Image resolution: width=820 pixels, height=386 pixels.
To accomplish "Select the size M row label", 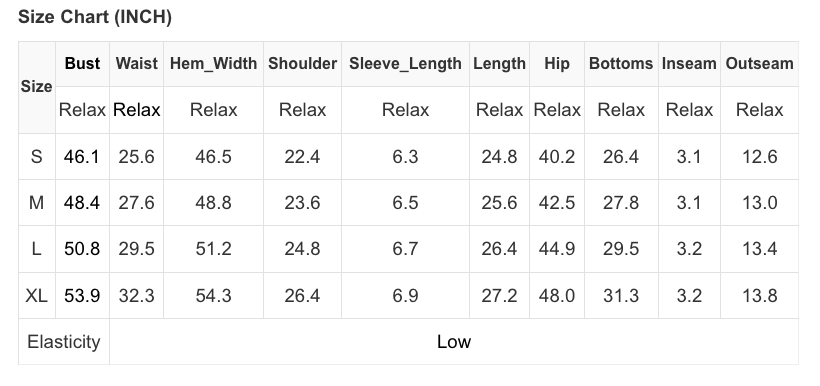I will (36, 202).
